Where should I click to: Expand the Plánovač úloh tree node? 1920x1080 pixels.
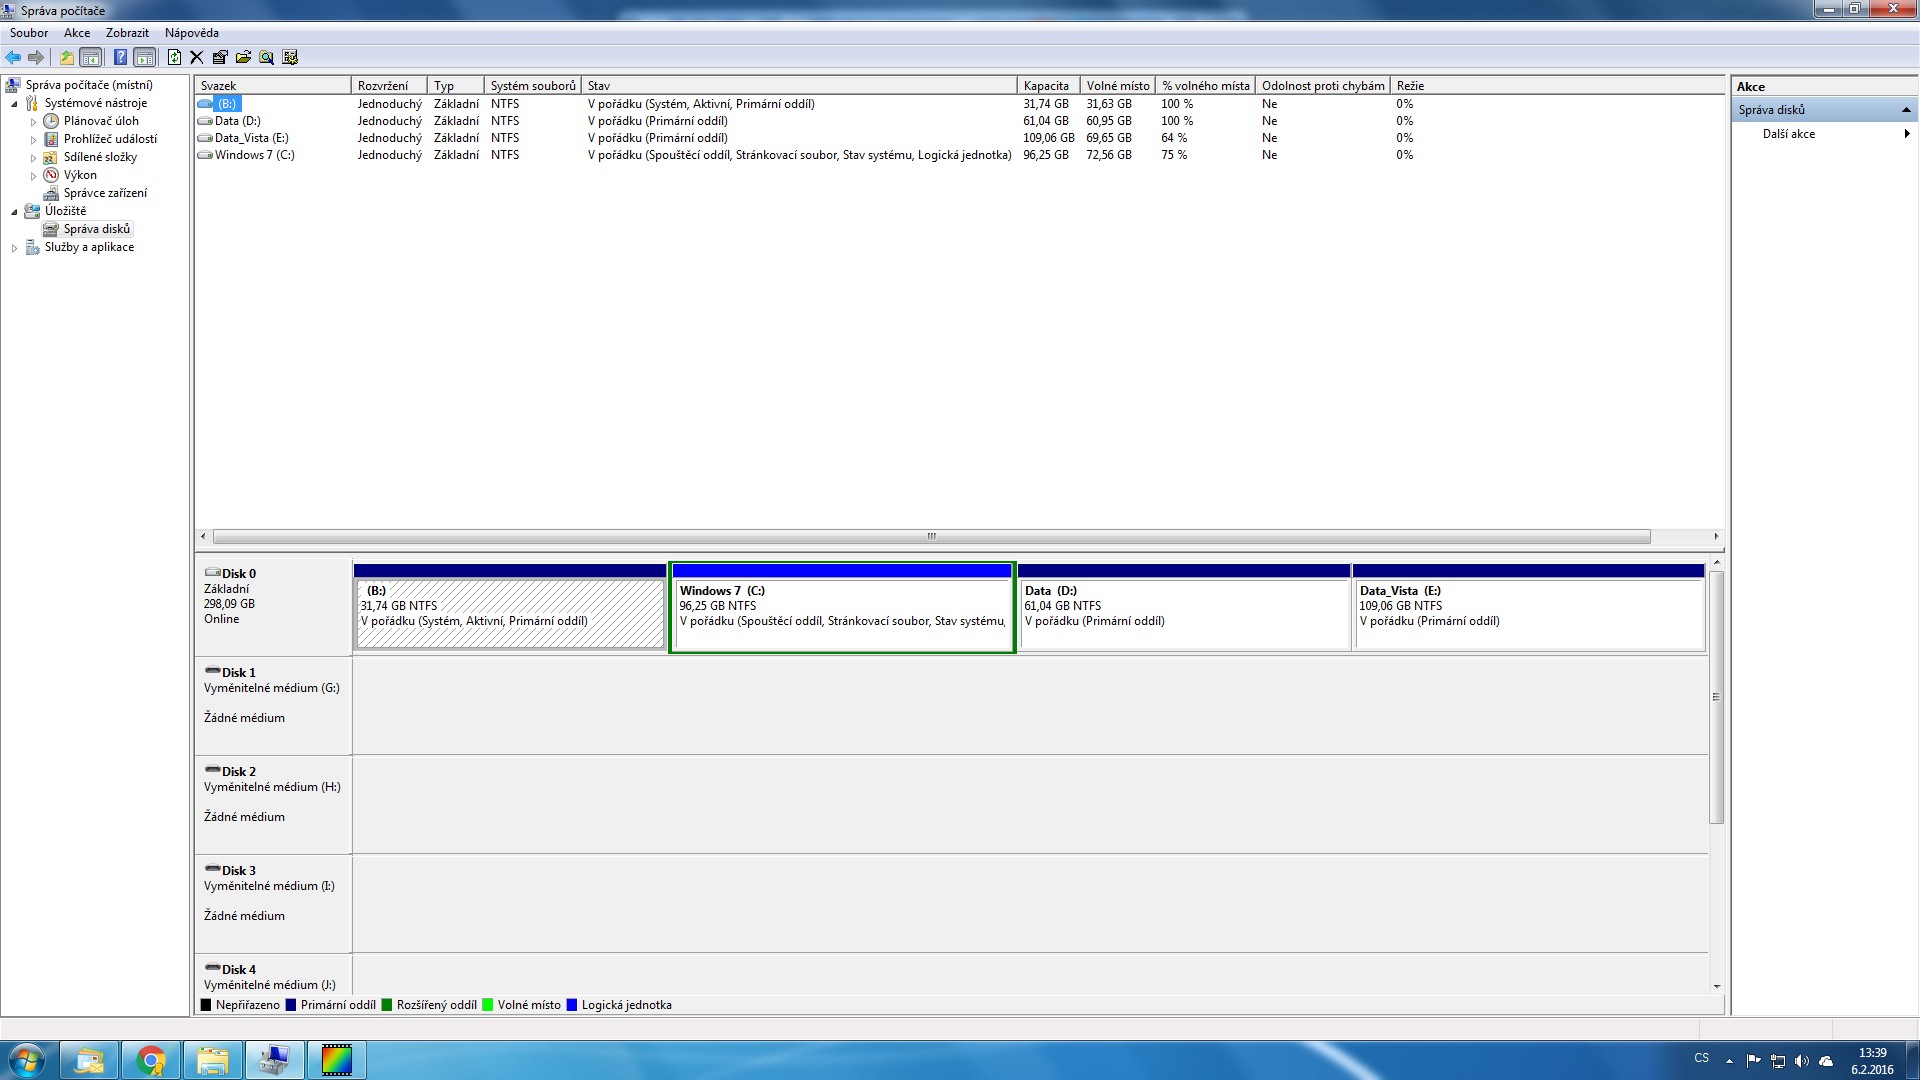[33, 122]
